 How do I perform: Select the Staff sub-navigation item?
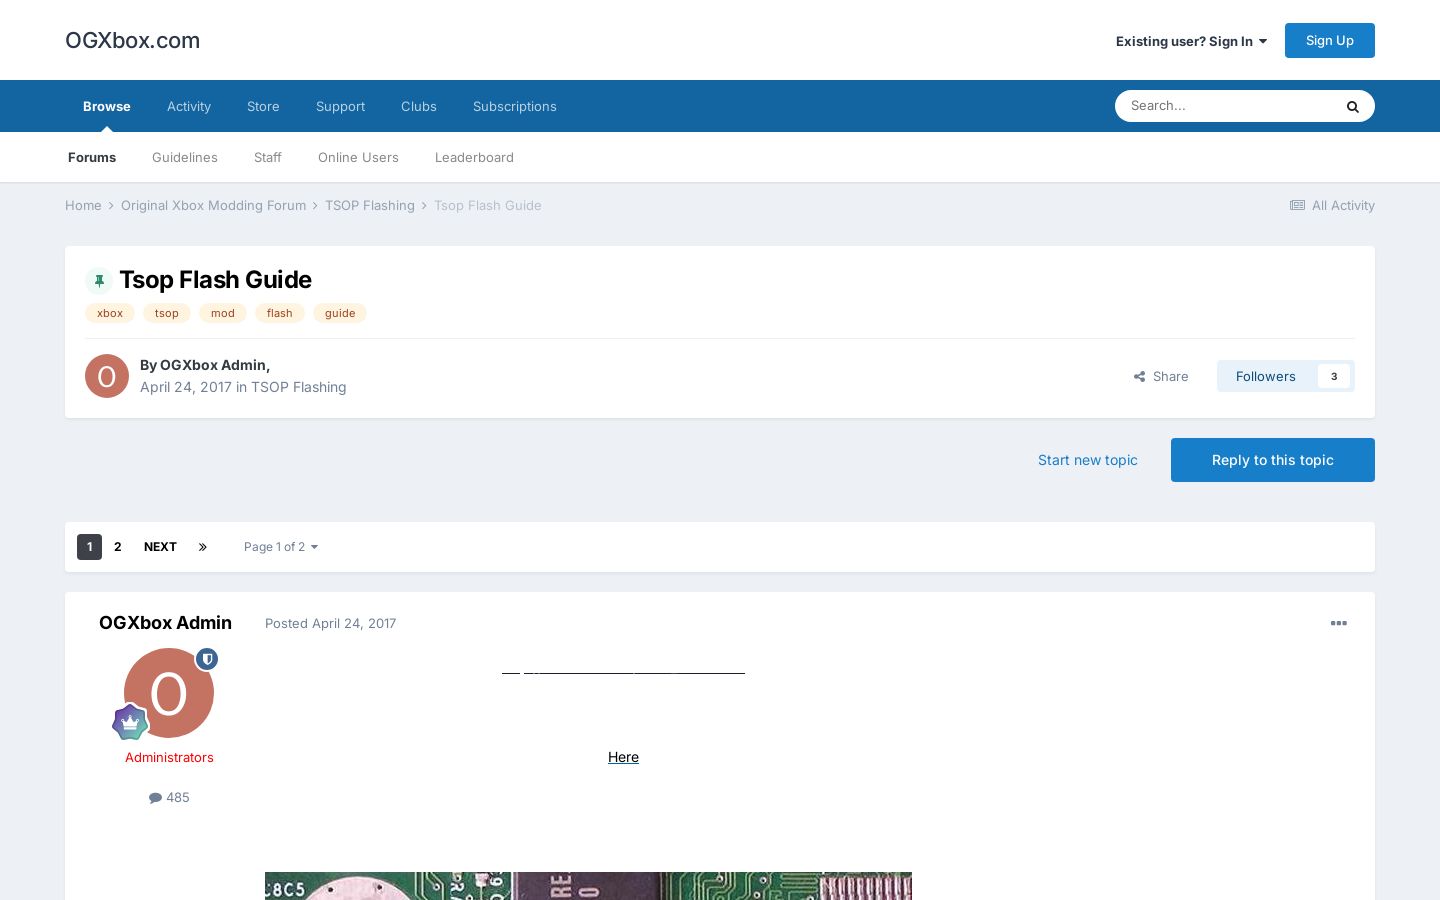click(268, 157)
